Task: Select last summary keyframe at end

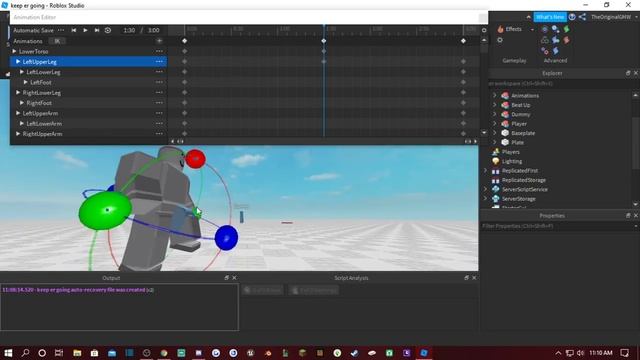Action: pyautogui.click(x=463, y=41)
